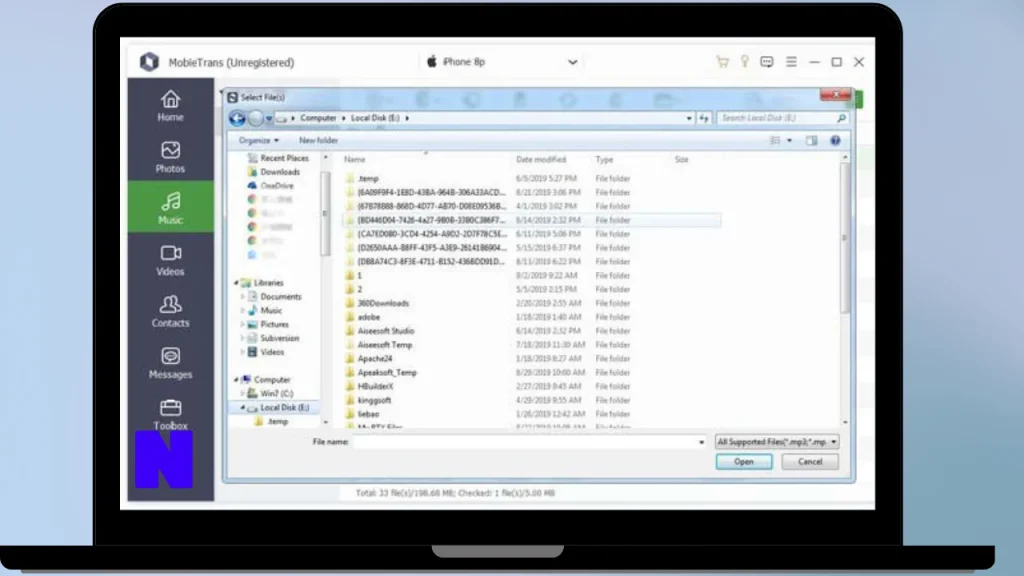Collapse the Computer tree node

coord(236,379)
